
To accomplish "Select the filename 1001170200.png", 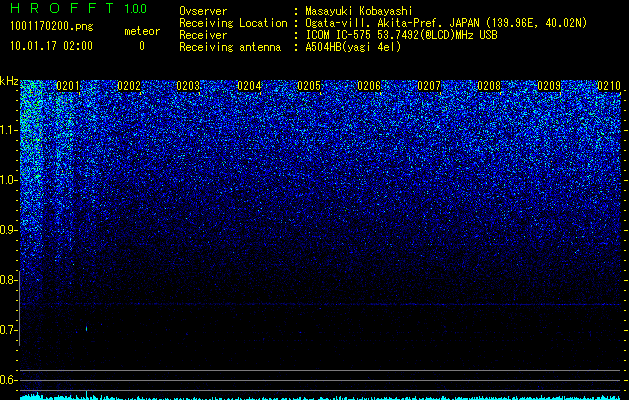I will pyautogui.click(x=52, y=27).
